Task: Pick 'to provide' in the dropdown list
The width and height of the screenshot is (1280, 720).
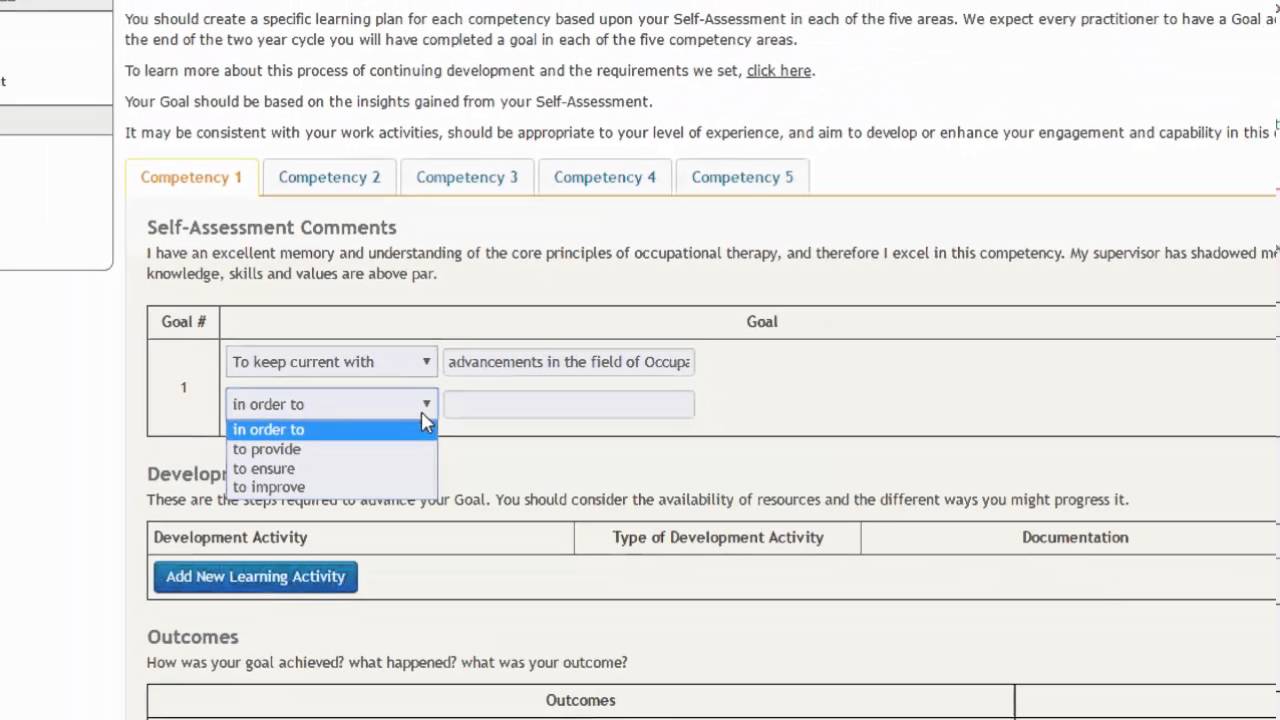Action: click(267, 449)
